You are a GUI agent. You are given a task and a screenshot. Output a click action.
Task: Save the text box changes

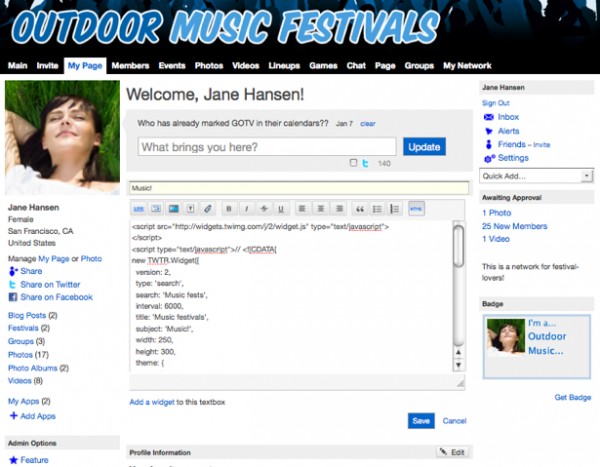[x=421, y=421]
